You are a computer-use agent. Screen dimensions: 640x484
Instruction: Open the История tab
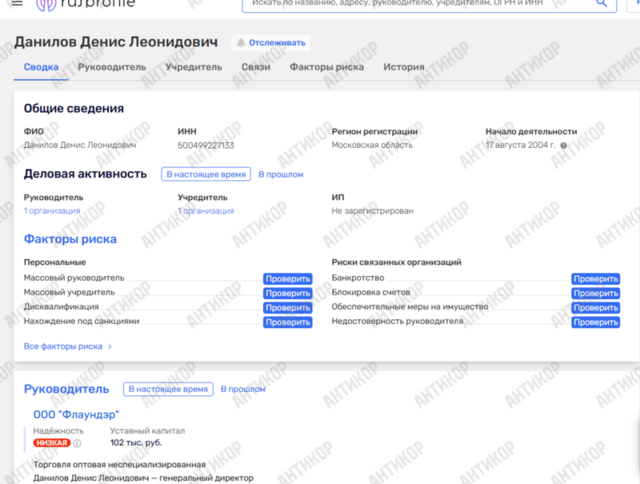point(404,67)
